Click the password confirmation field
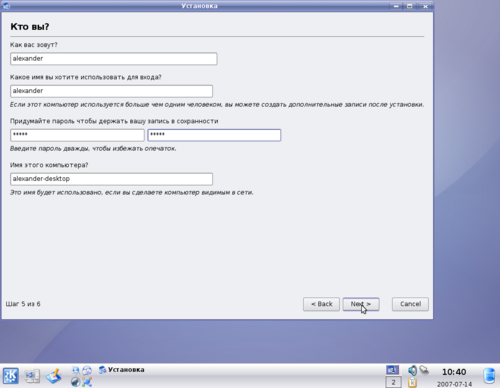500x388 pixels. tap(214, 135)
